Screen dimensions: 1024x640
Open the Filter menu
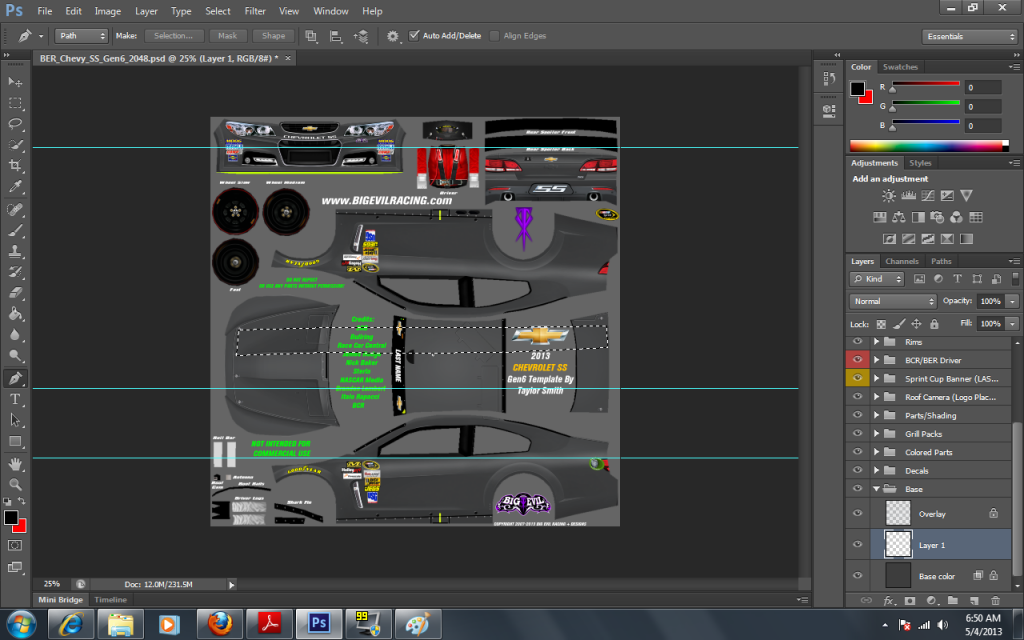point(255,11)
